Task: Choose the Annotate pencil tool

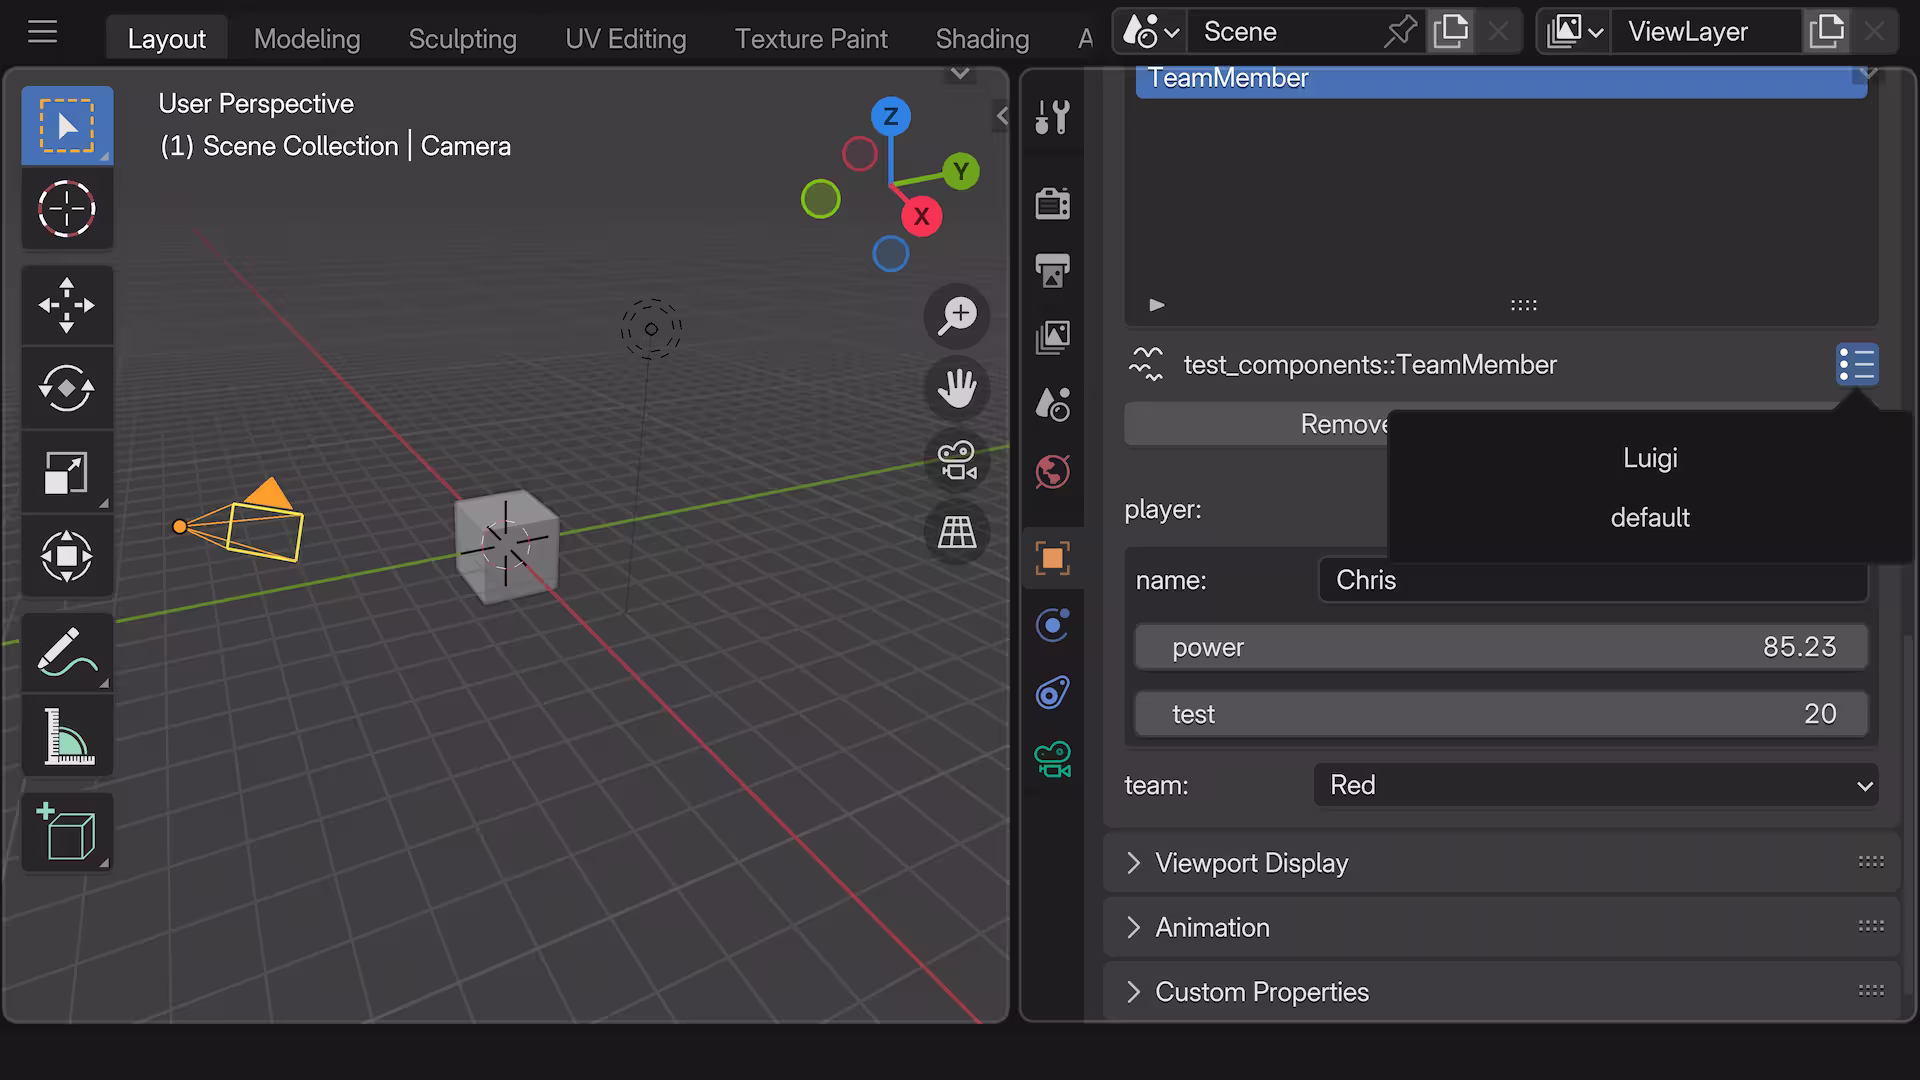Action: click(x=67, y=652)
